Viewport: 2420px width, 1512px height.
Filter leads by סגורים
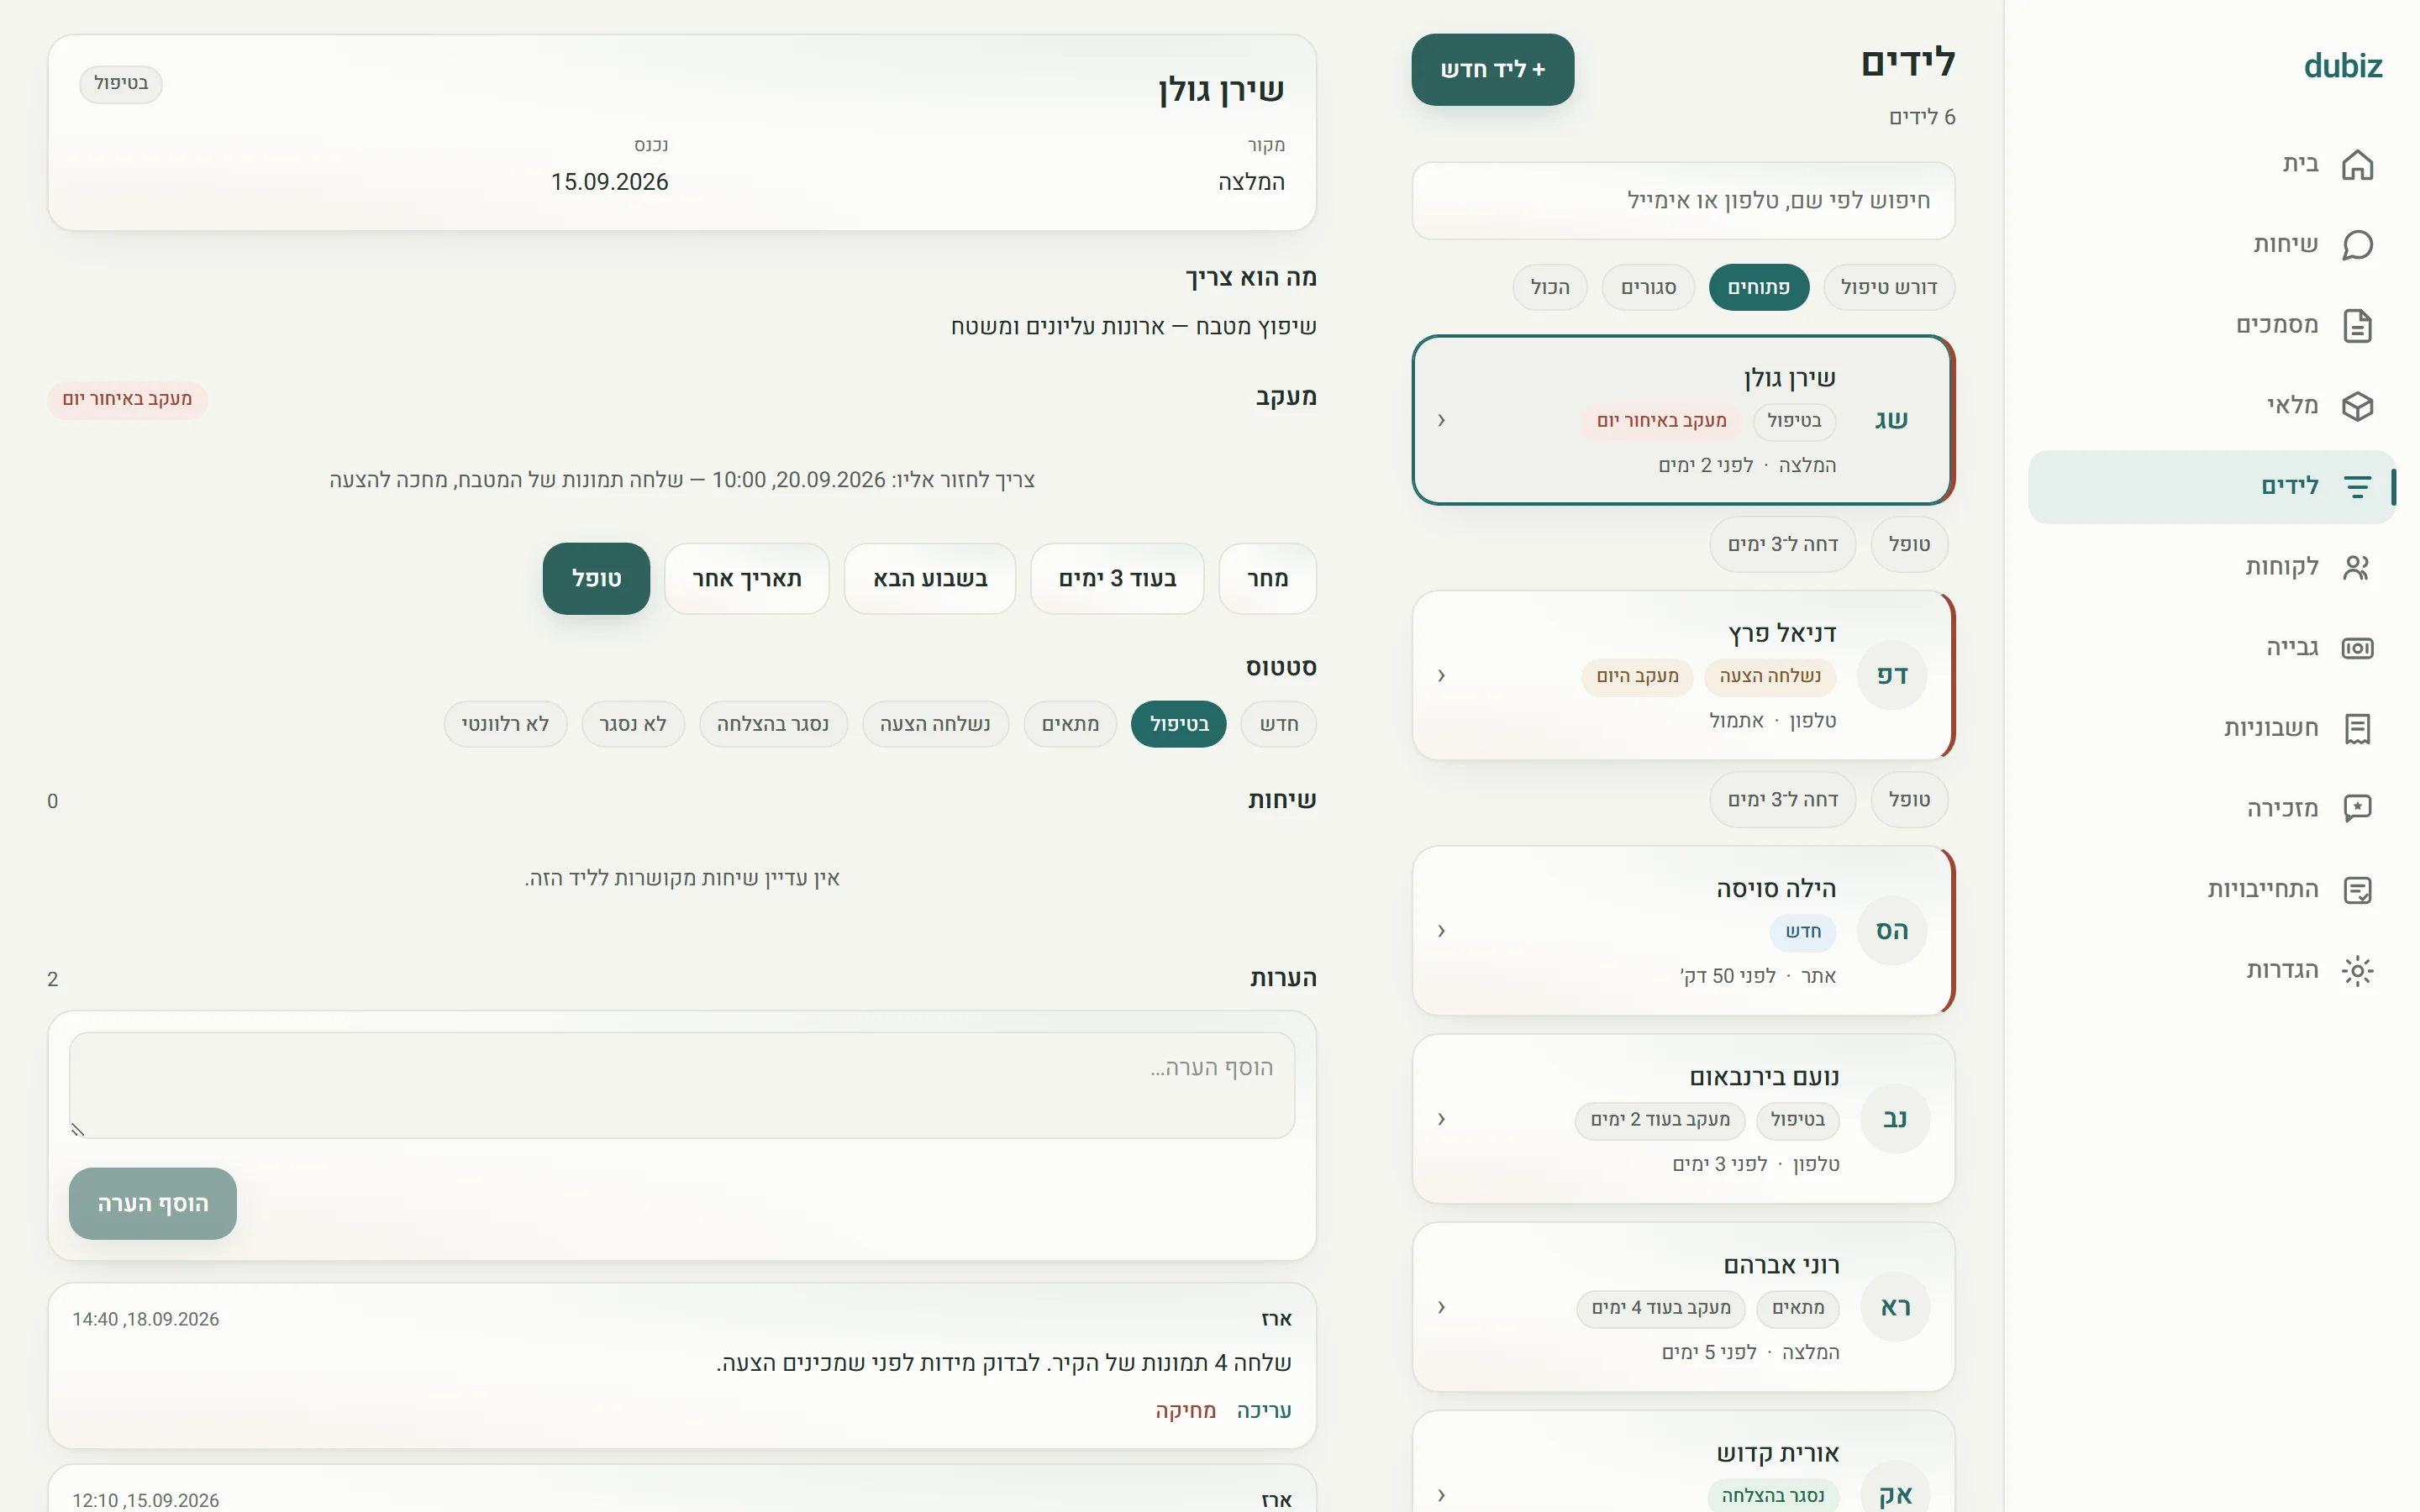(1648, 287)
